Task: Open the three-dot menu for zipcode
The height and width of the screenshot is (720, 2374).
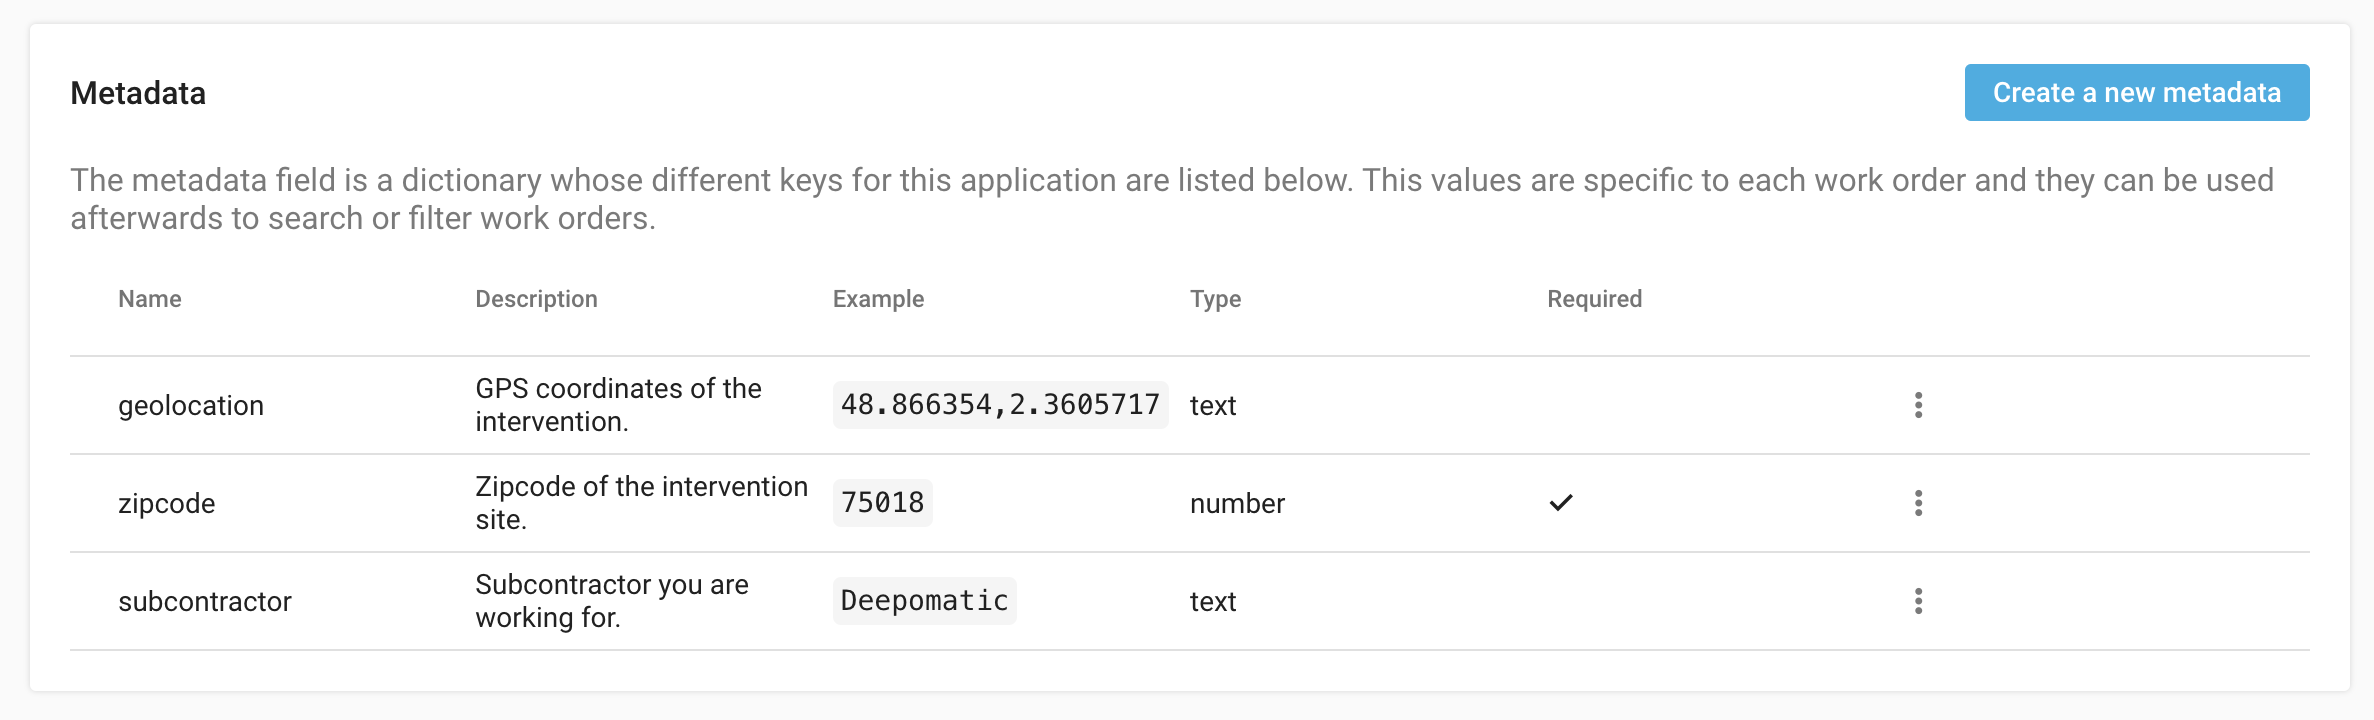Action: coord(1918,503)
